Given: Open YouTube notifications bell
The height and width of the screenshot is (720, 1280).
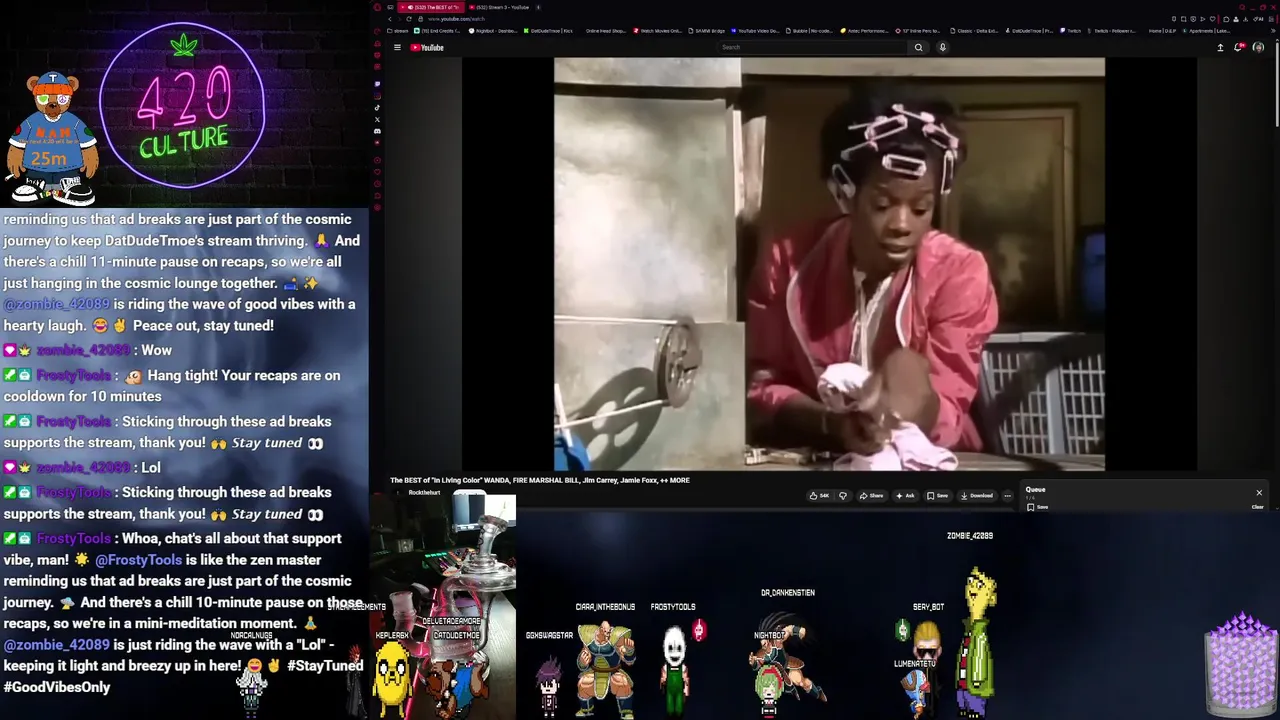Looking at the screenshot, I should tap(1239, 47).
